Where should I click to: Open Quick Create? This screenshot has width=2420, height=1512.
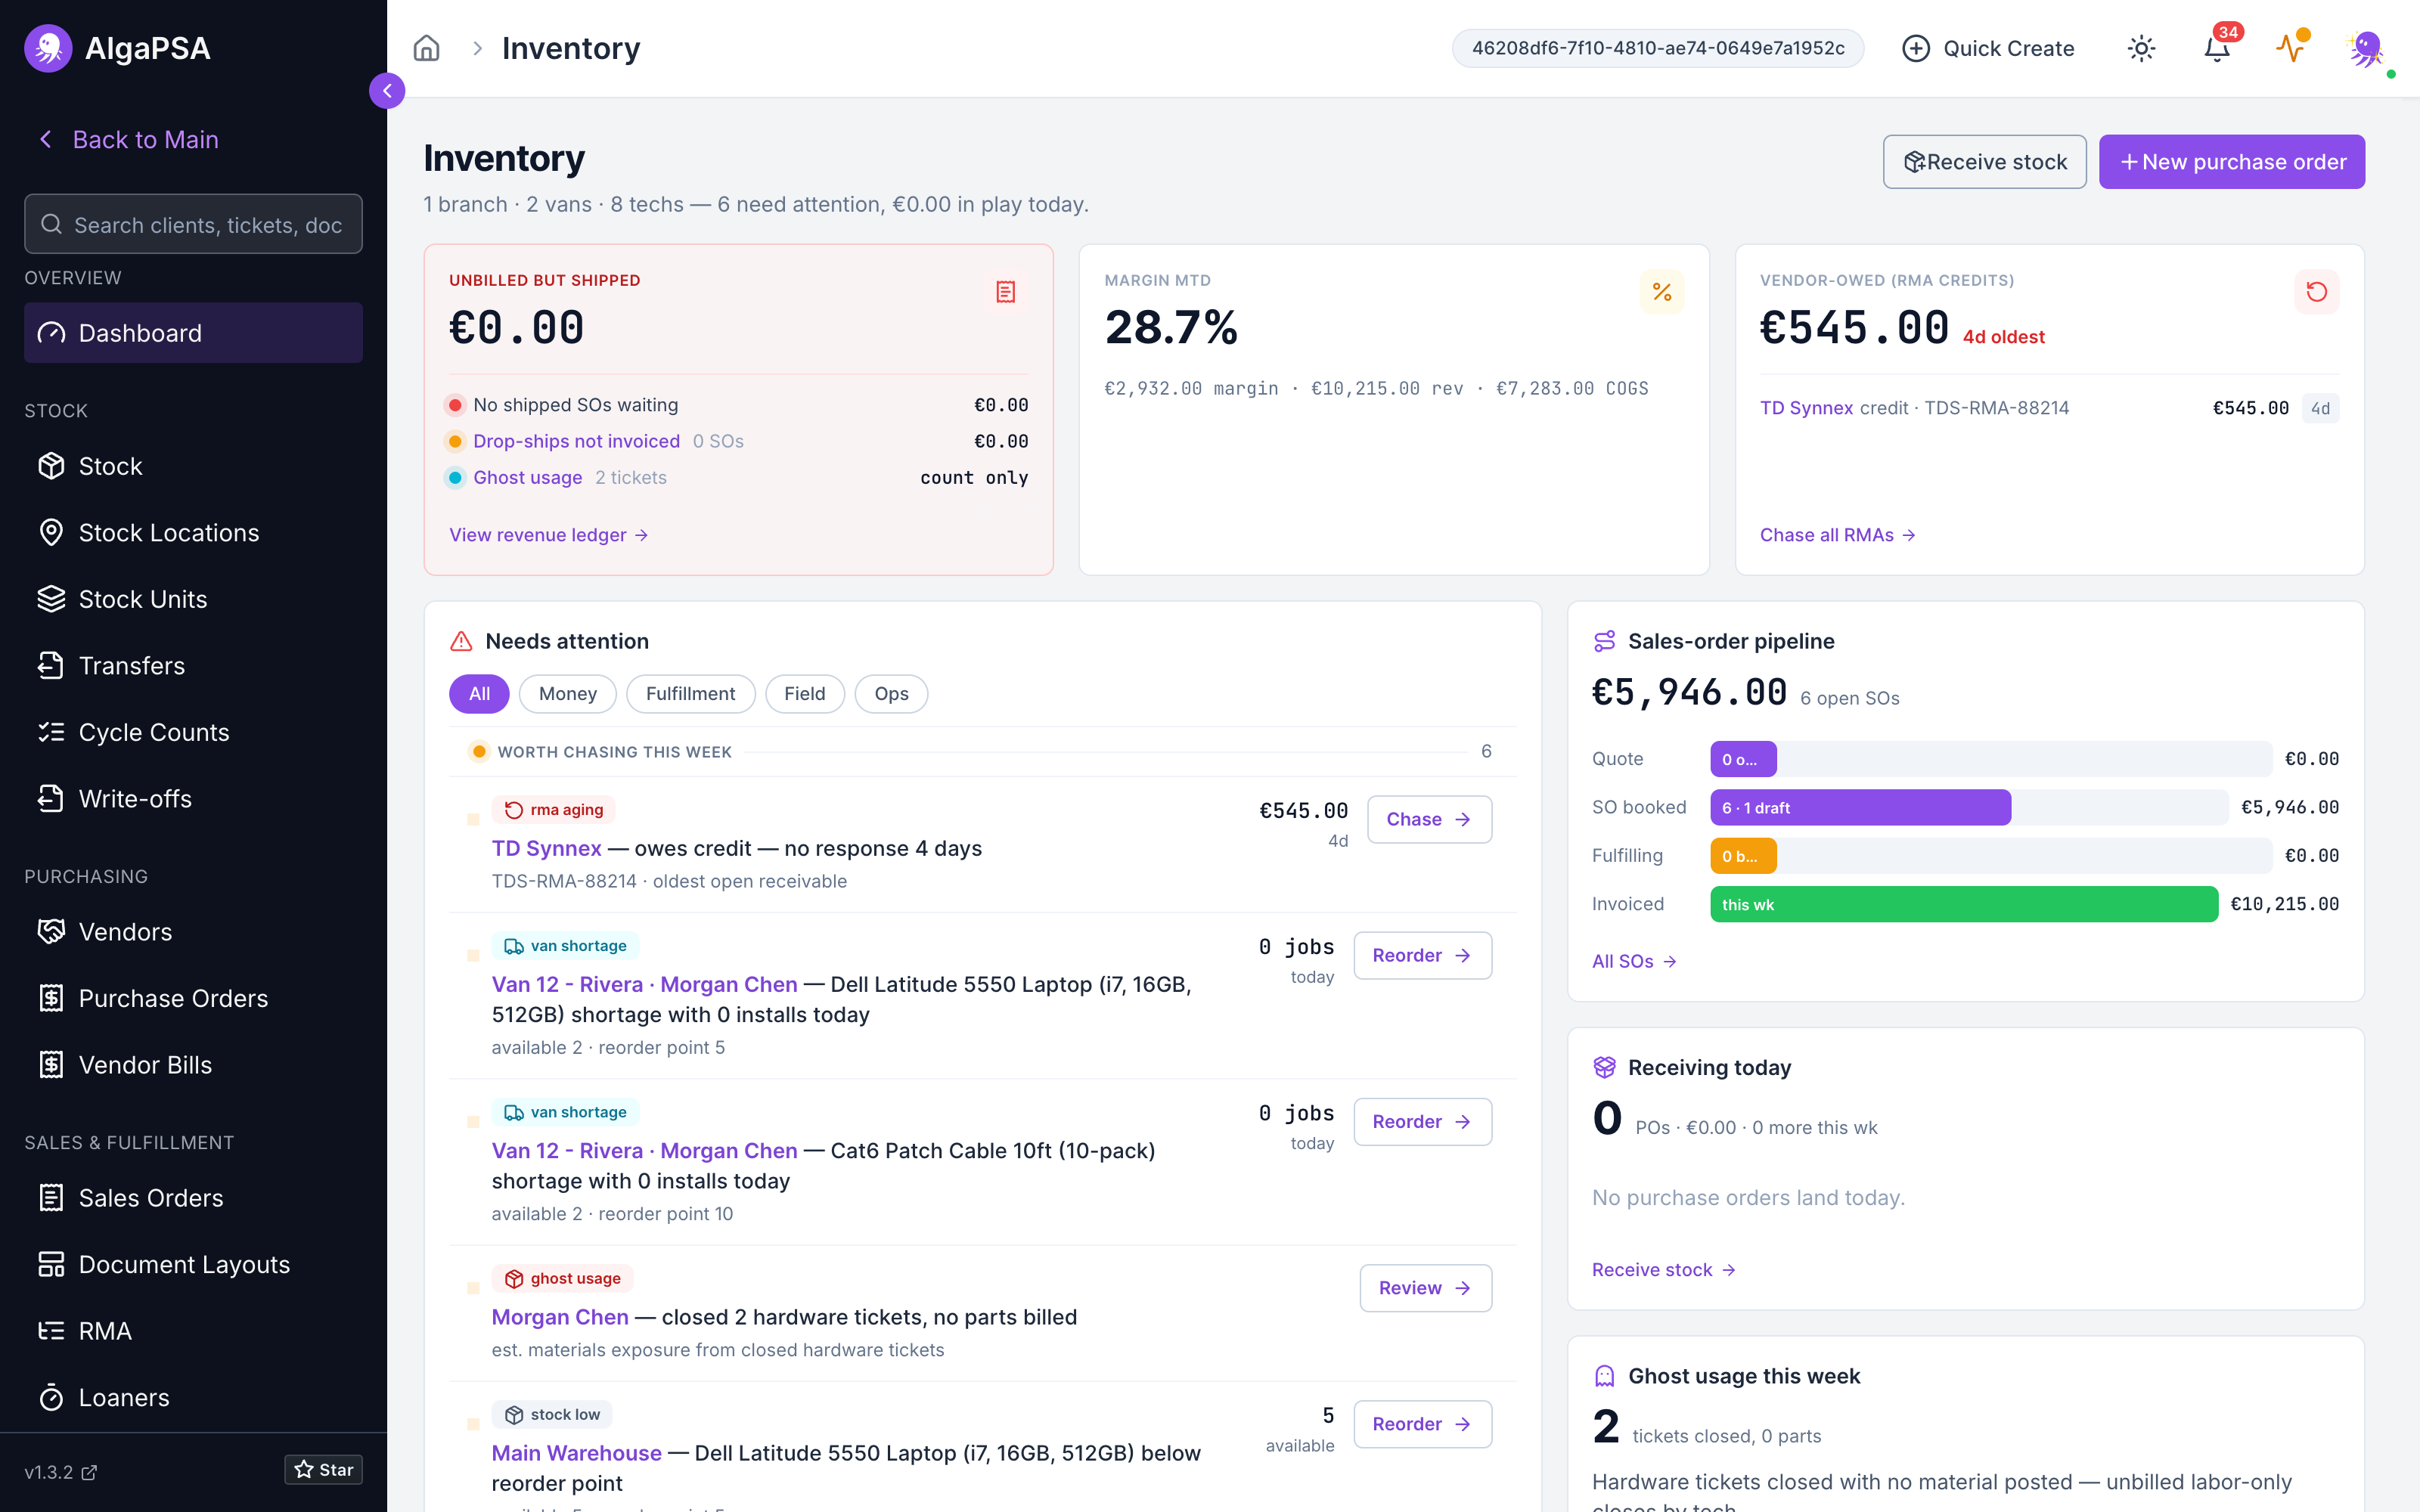(1987, 48)
